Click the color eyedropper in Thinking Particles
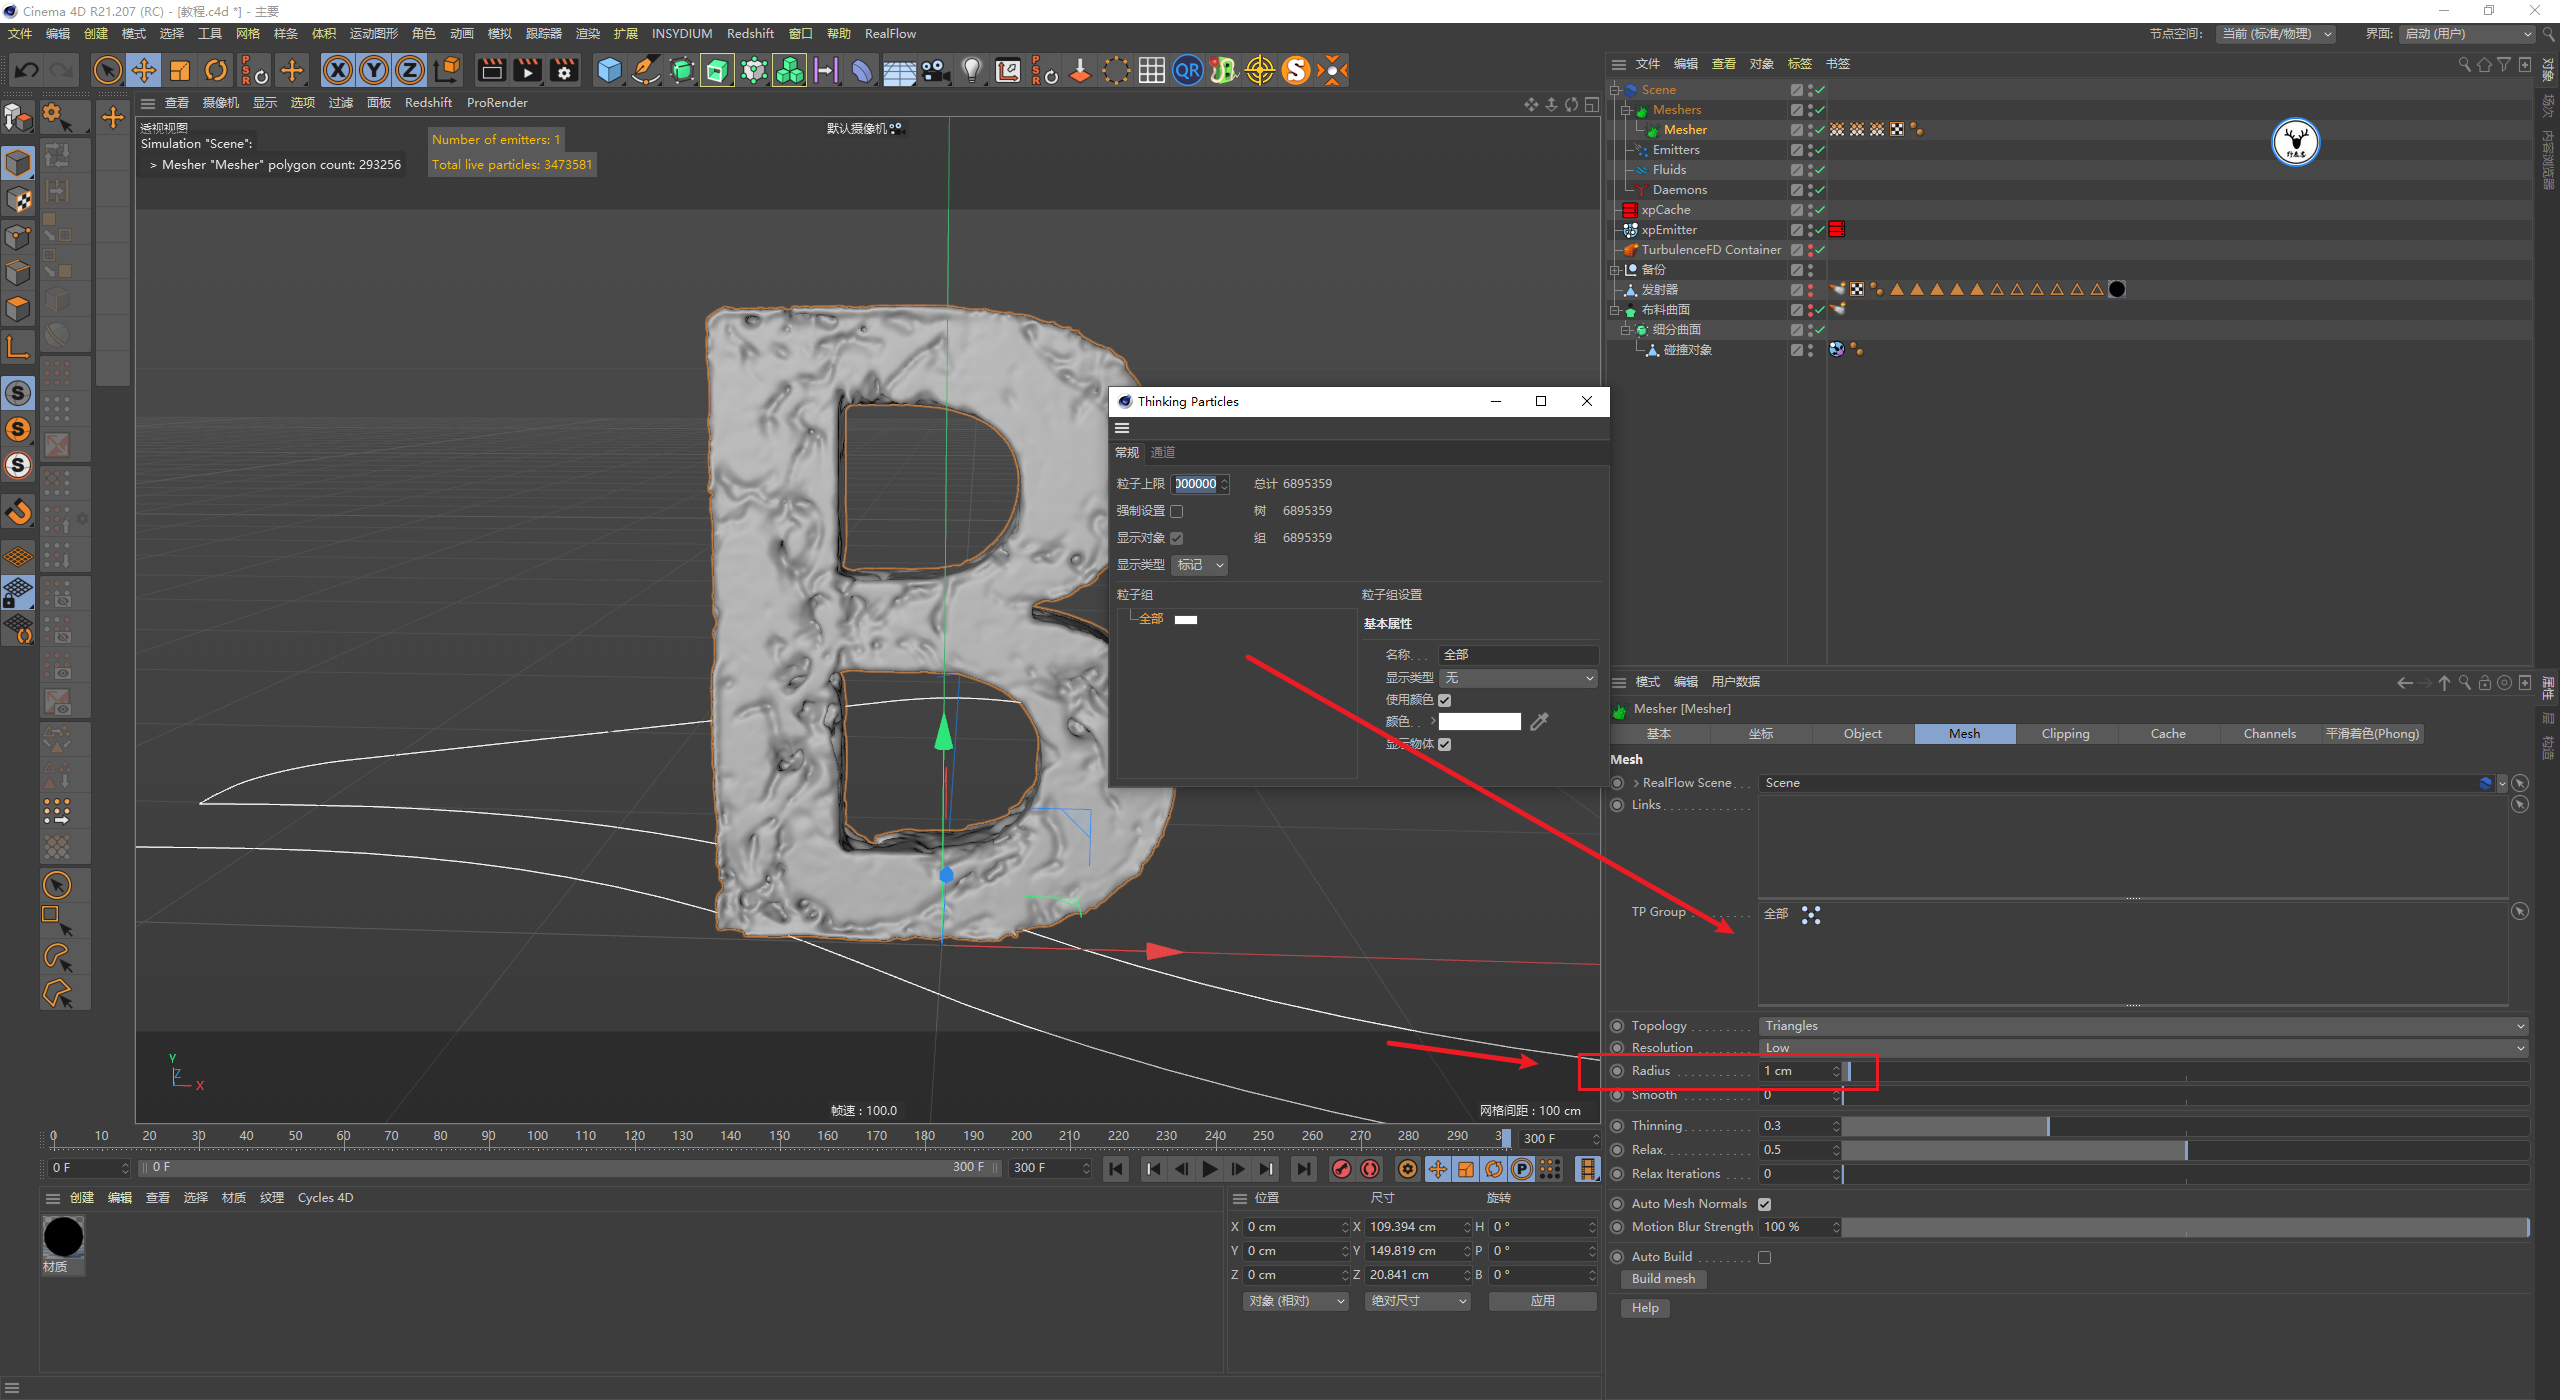 click(1539, 721)
